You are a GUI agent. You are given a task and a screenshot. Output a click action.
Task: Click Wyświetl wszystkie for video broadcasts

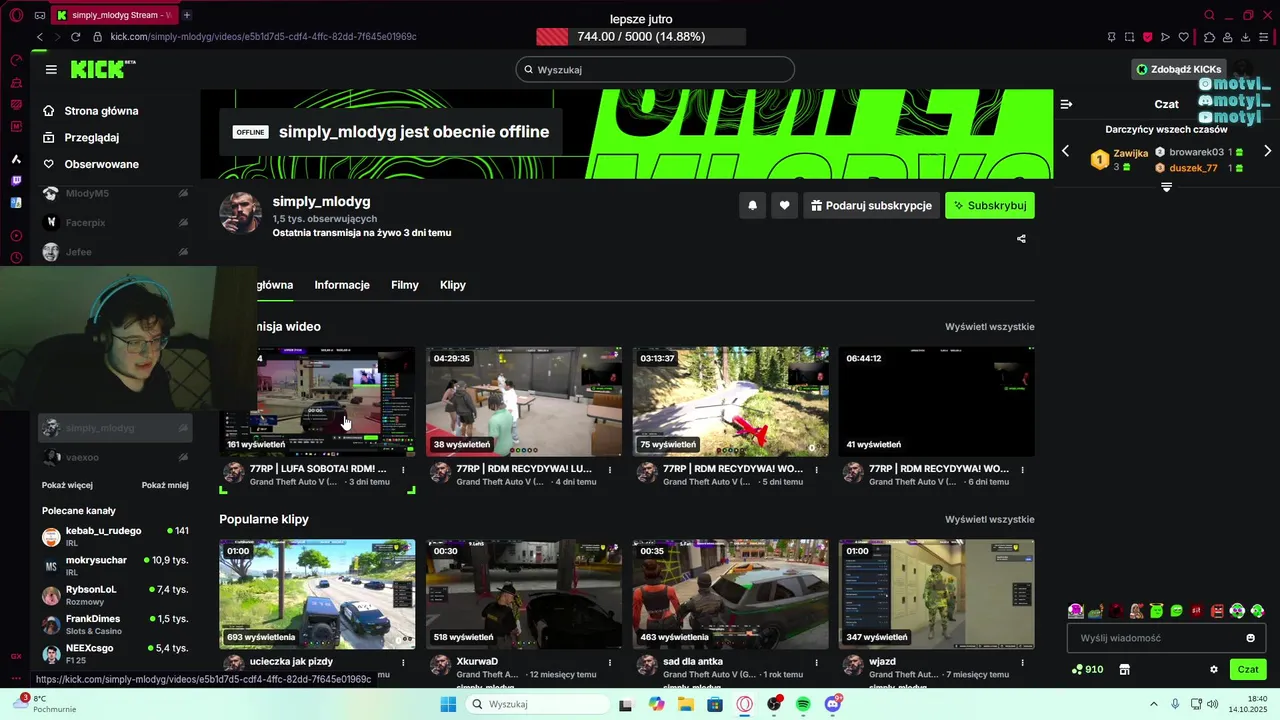click(x=990, y=327)
